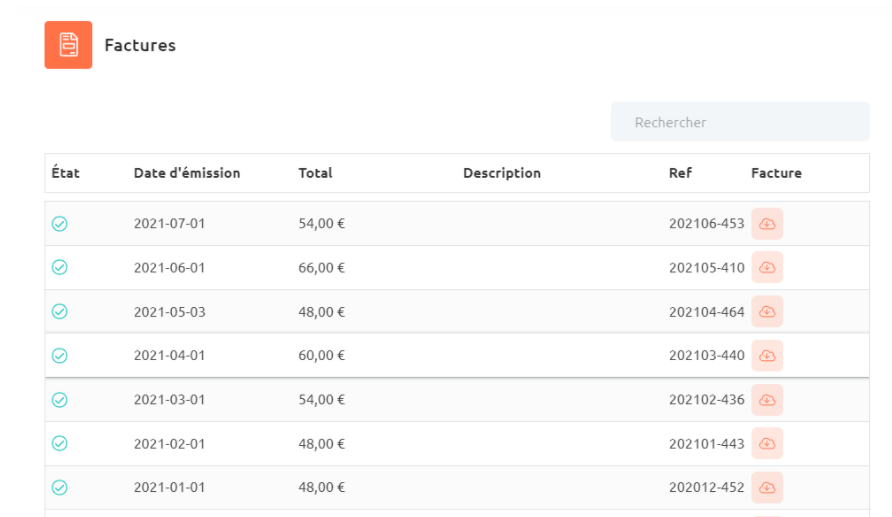Click paid status icon for 2021-01-01
892x517 pixels.
pyautogui.click(x=60, y=487)
